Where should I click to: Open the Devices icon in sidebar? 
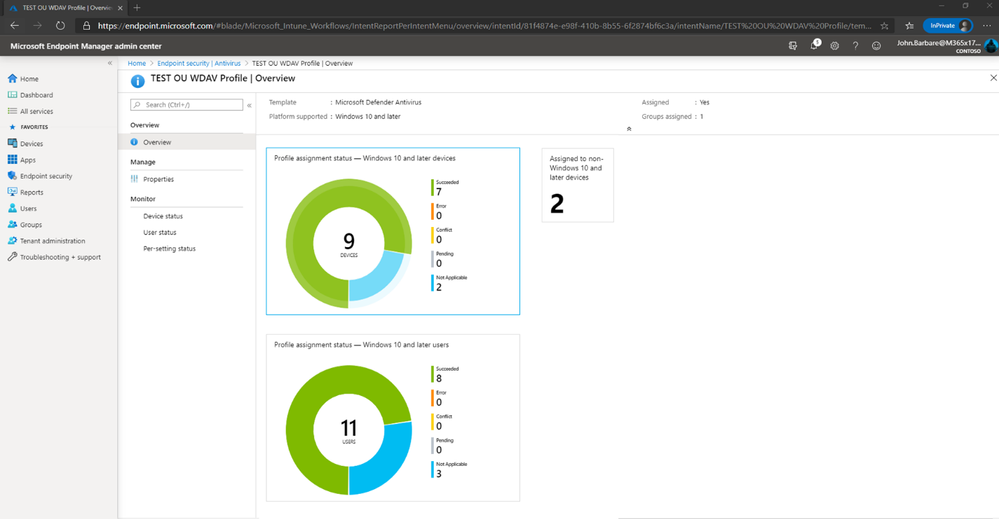[x=12, y=143]
